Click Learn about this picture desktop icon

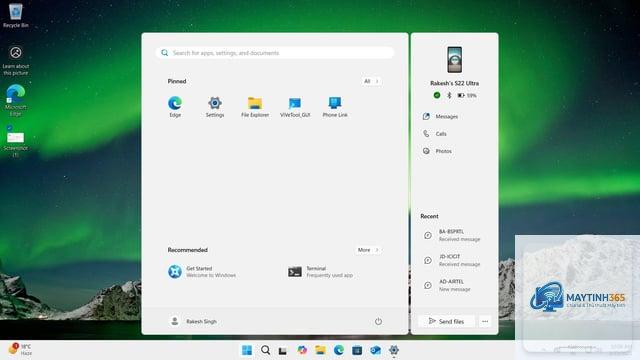[16, 60]
